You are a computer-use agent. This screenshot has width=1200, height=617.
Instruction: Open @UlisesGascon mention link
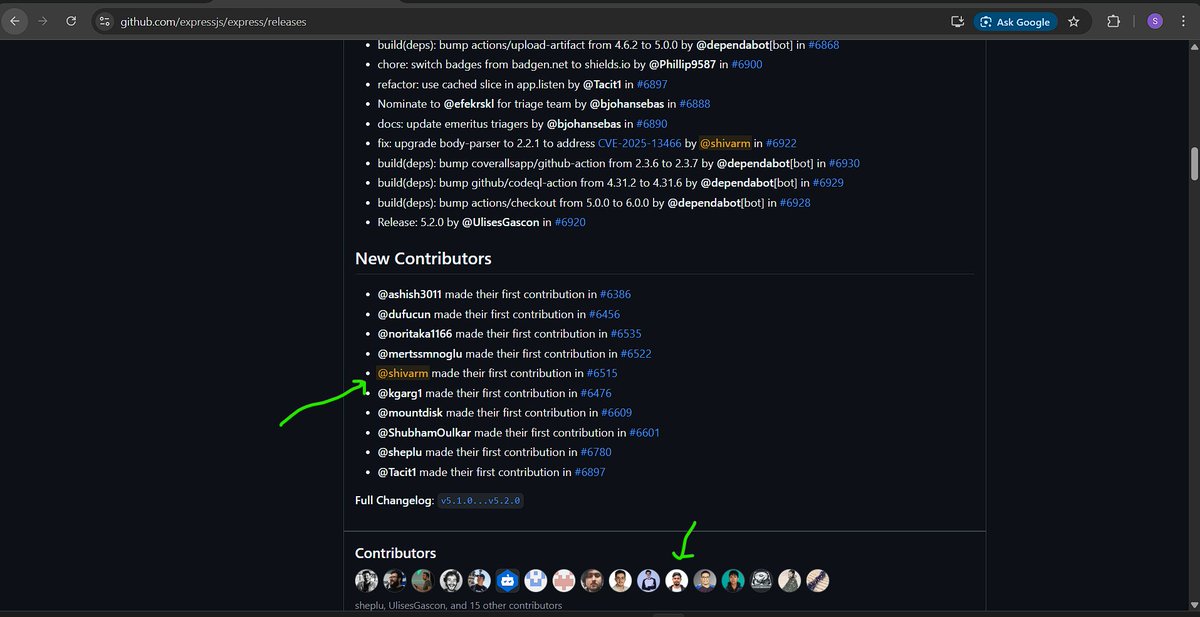pos(501,222)
